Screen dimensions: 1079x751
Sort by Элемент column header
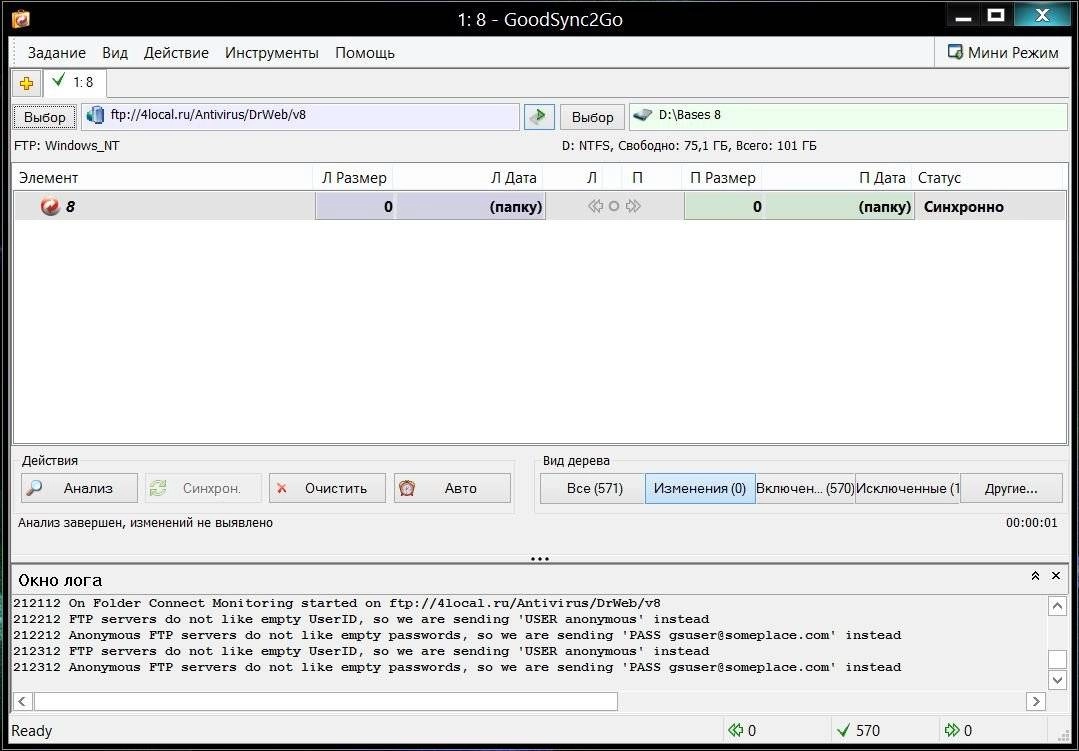tap(163, 178)
